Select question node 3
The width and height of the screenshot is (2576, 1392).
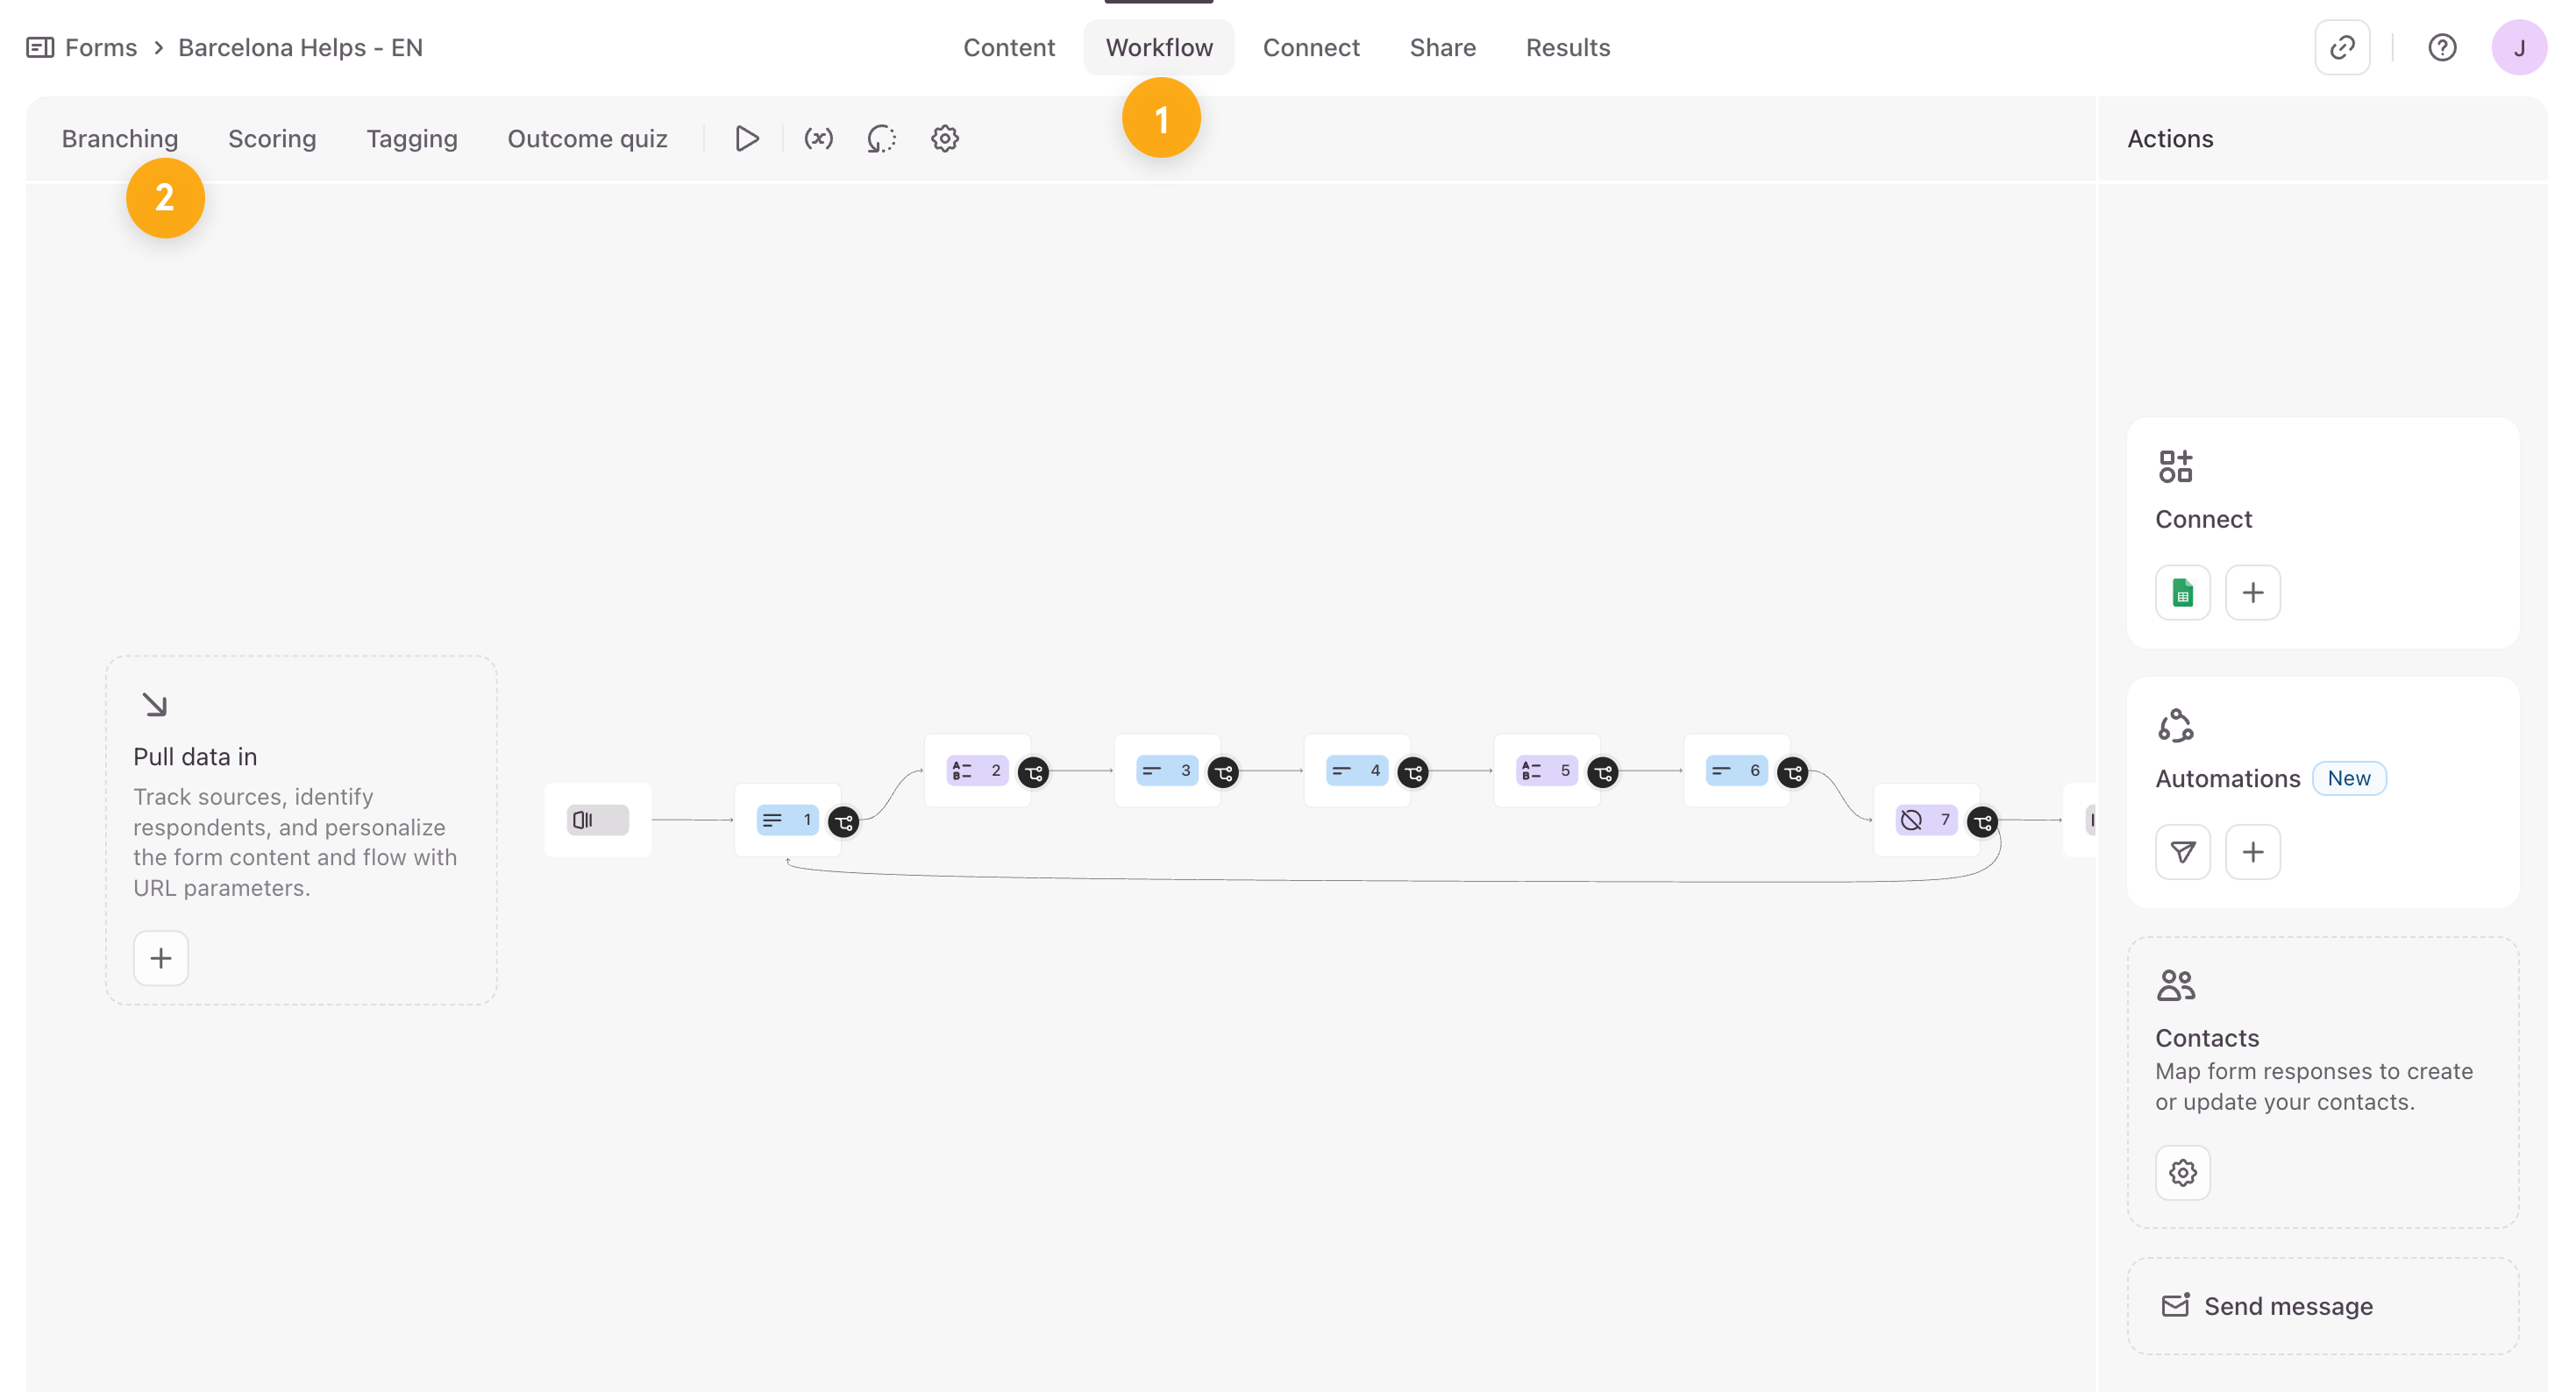1166,770
